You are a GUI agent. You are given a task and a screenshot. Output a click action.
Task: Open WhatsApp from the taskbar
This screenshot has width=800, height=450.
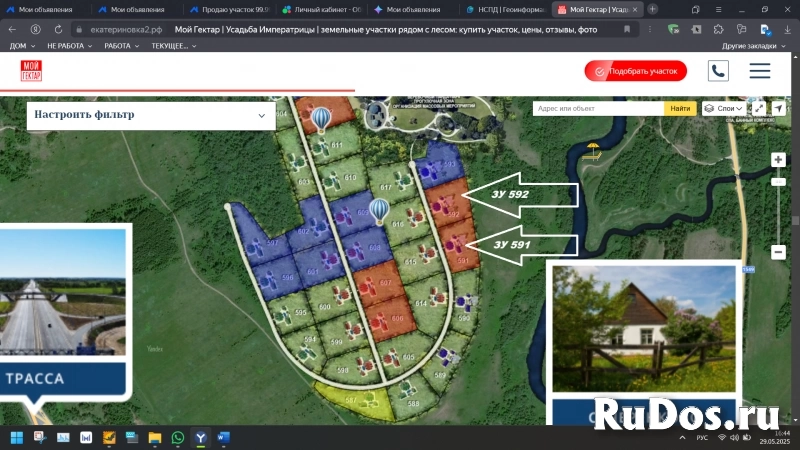178,437
